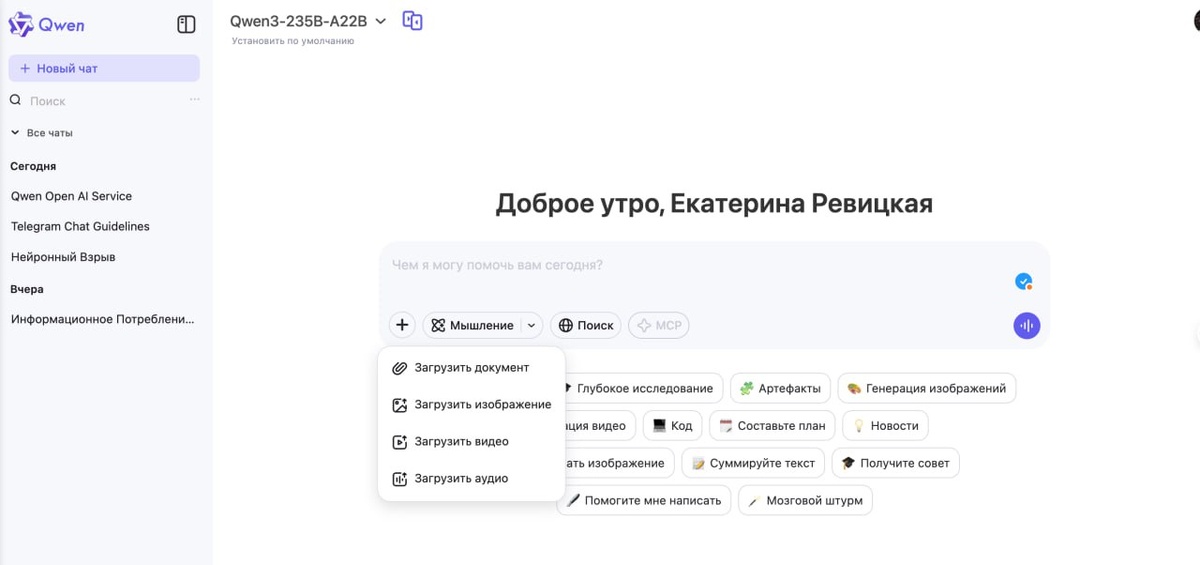Image resolution: width=1200 pixels, height=565 pixels.
Task: Collapse the Все чаты section
Action: (41, 132)
